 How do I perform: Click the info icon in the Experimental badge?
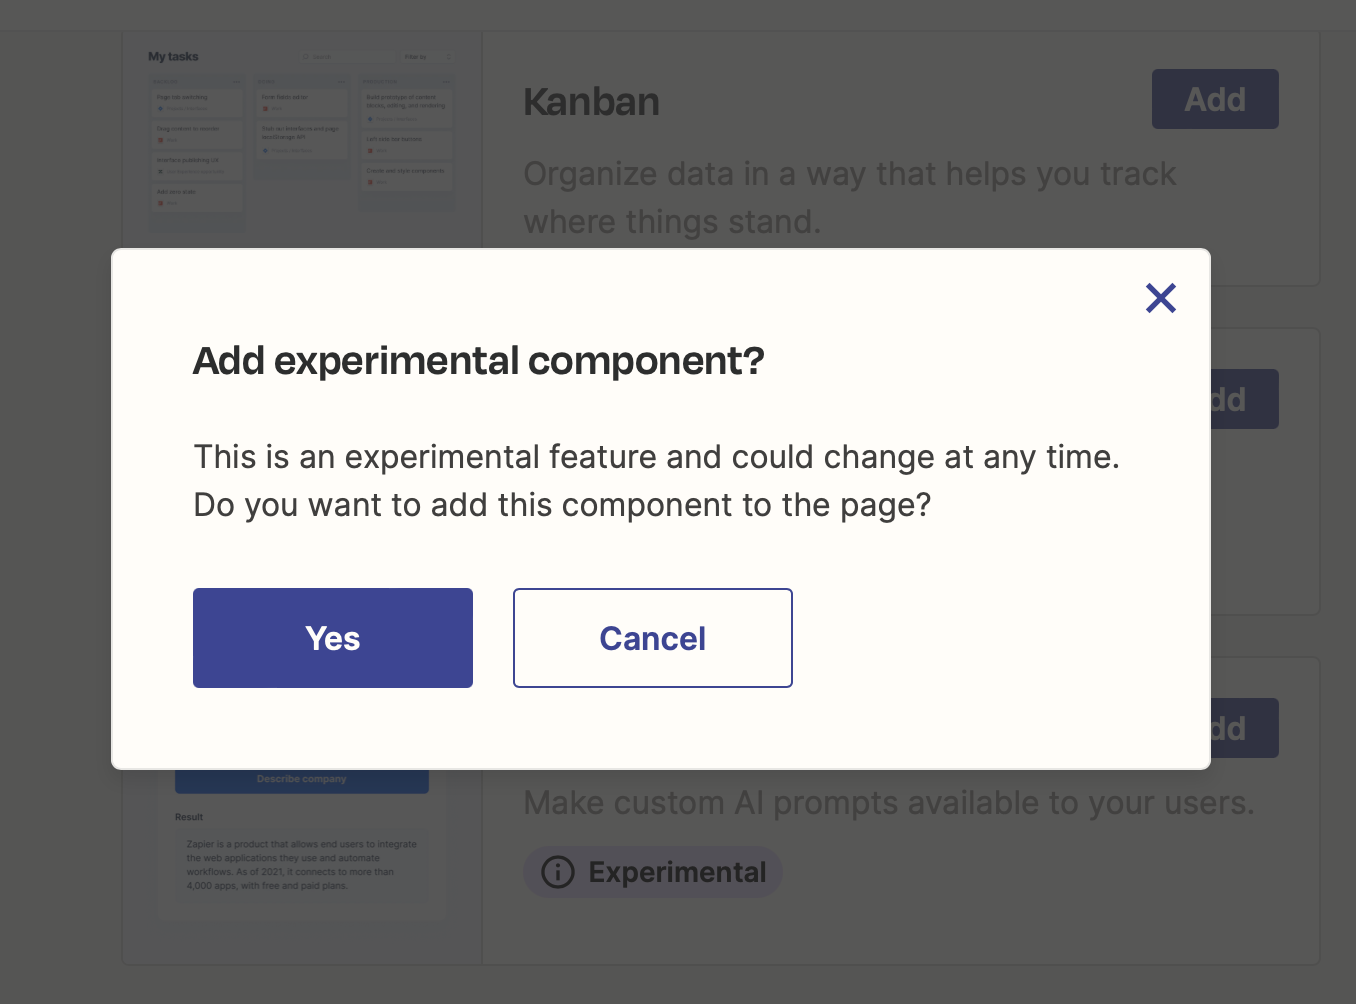(557, 872)
